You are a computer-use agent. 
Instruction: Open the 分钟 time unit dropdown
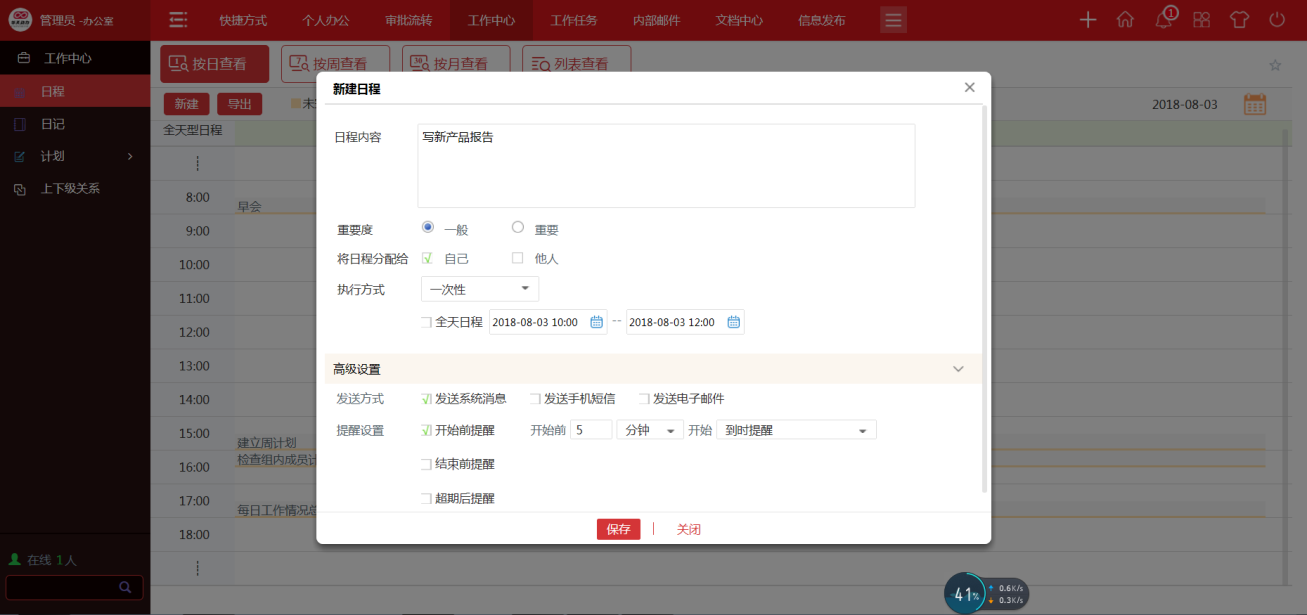point(650,428)
